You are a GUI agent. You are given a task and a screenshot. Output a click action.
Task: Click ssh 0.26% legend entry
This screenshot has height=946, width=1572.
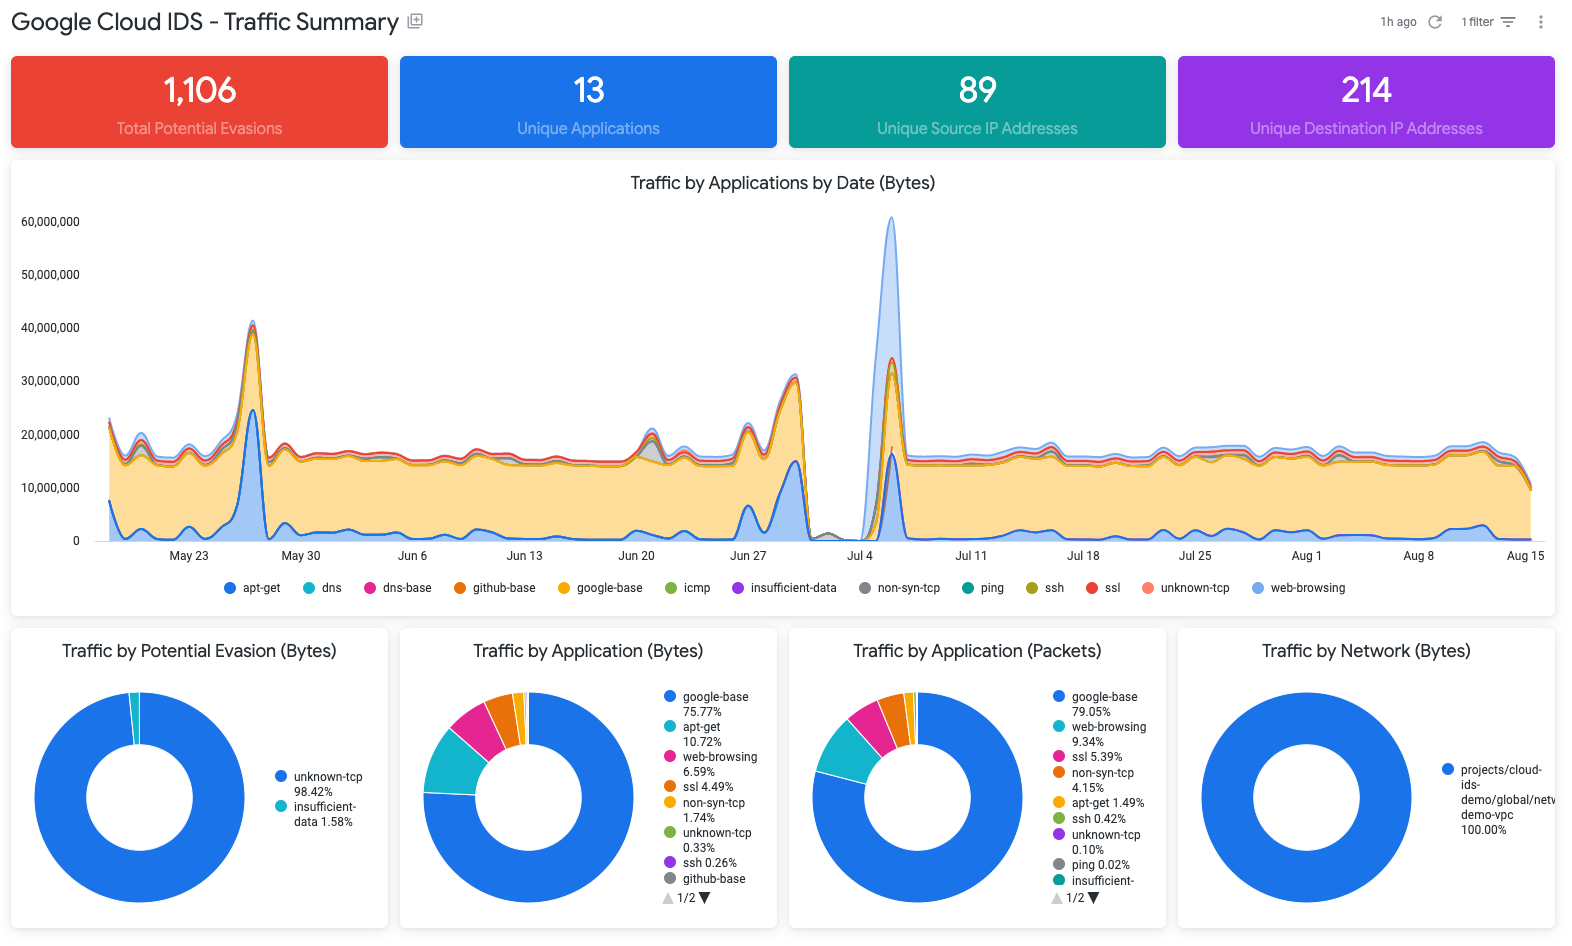tap(701, 863)
